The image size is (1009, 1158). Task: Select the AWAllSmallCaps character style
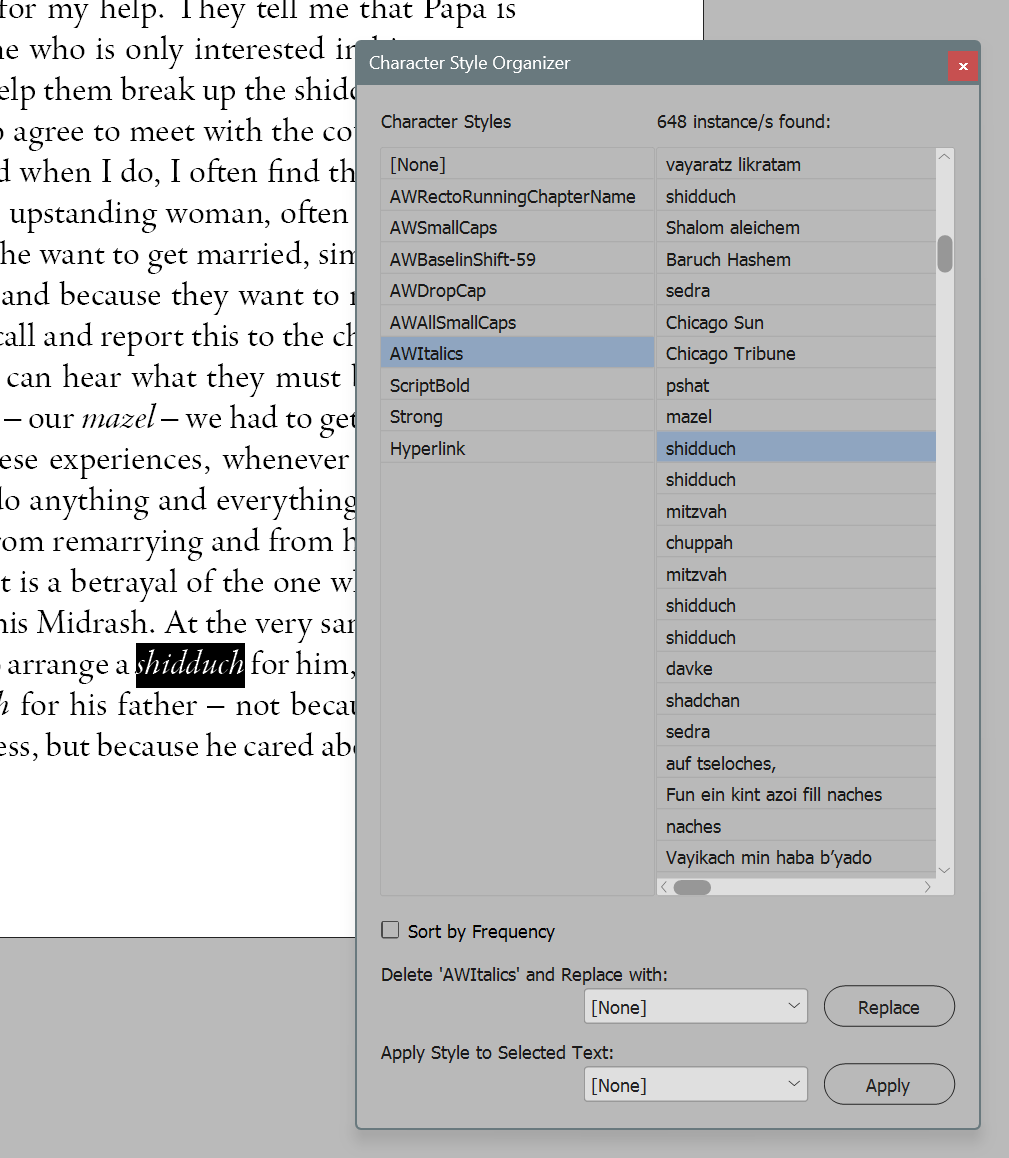pos(517,322)
